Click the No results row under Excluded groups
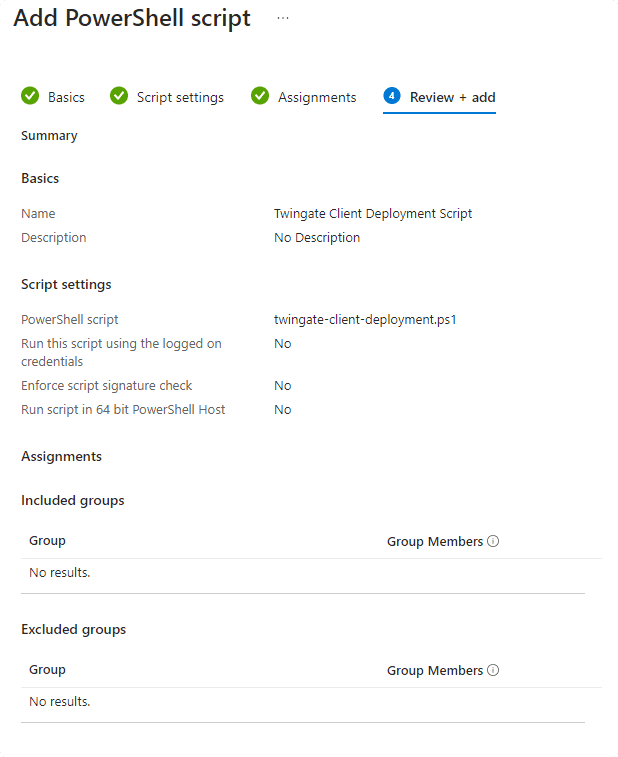 pyautogui.click(x=60, y=702)
